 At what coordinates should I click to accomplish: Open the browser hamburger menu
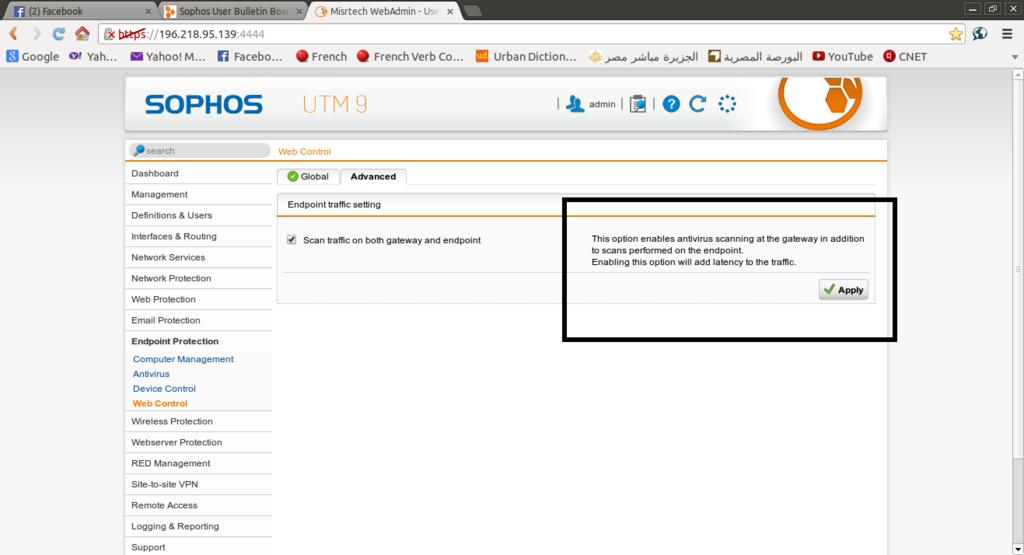pos(1007,34)
